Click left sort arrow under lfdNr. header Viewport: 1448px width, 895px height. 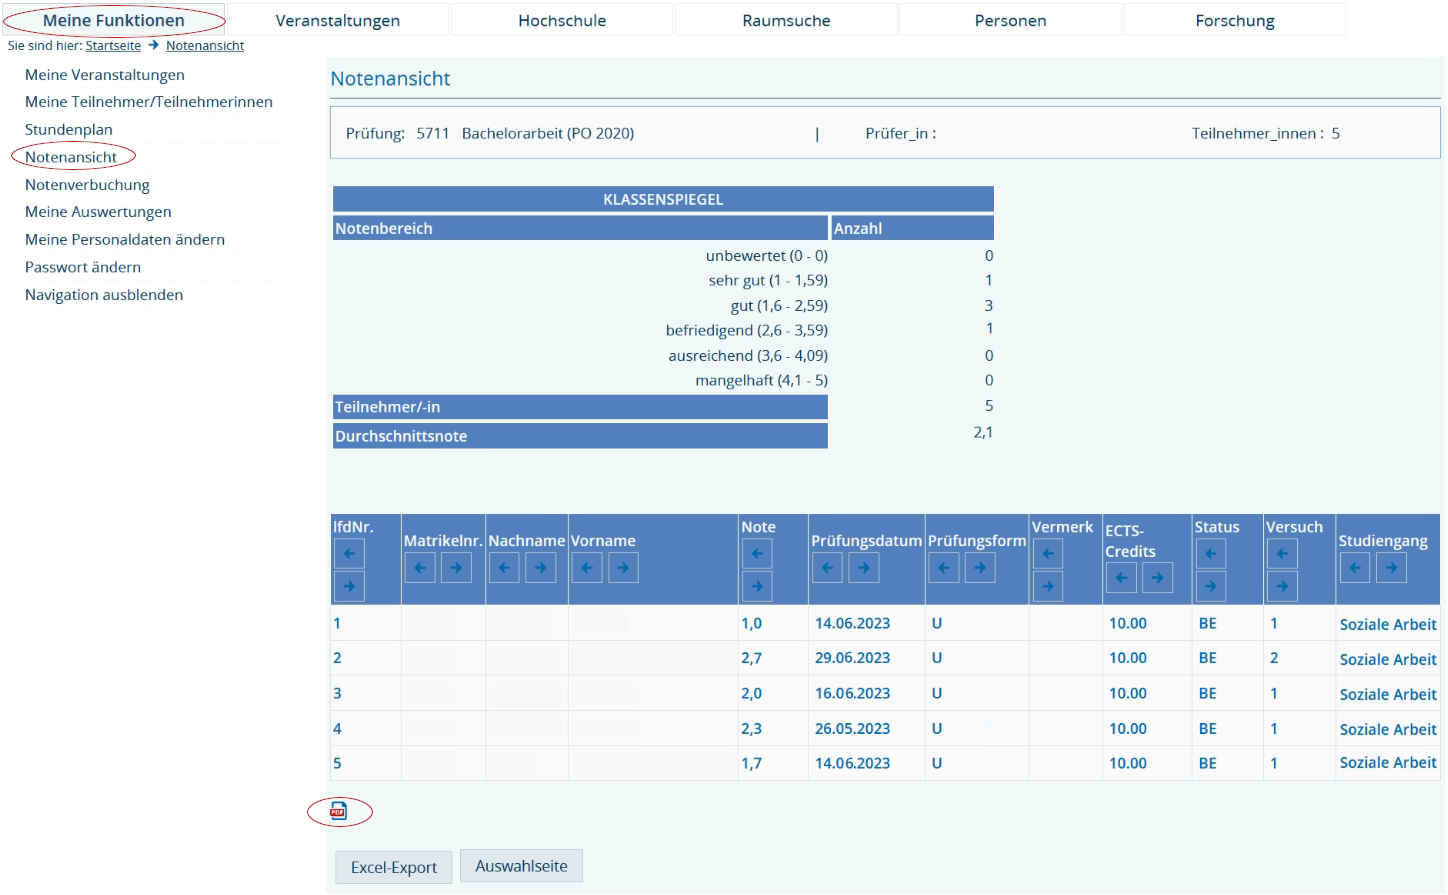pos(349,553)
